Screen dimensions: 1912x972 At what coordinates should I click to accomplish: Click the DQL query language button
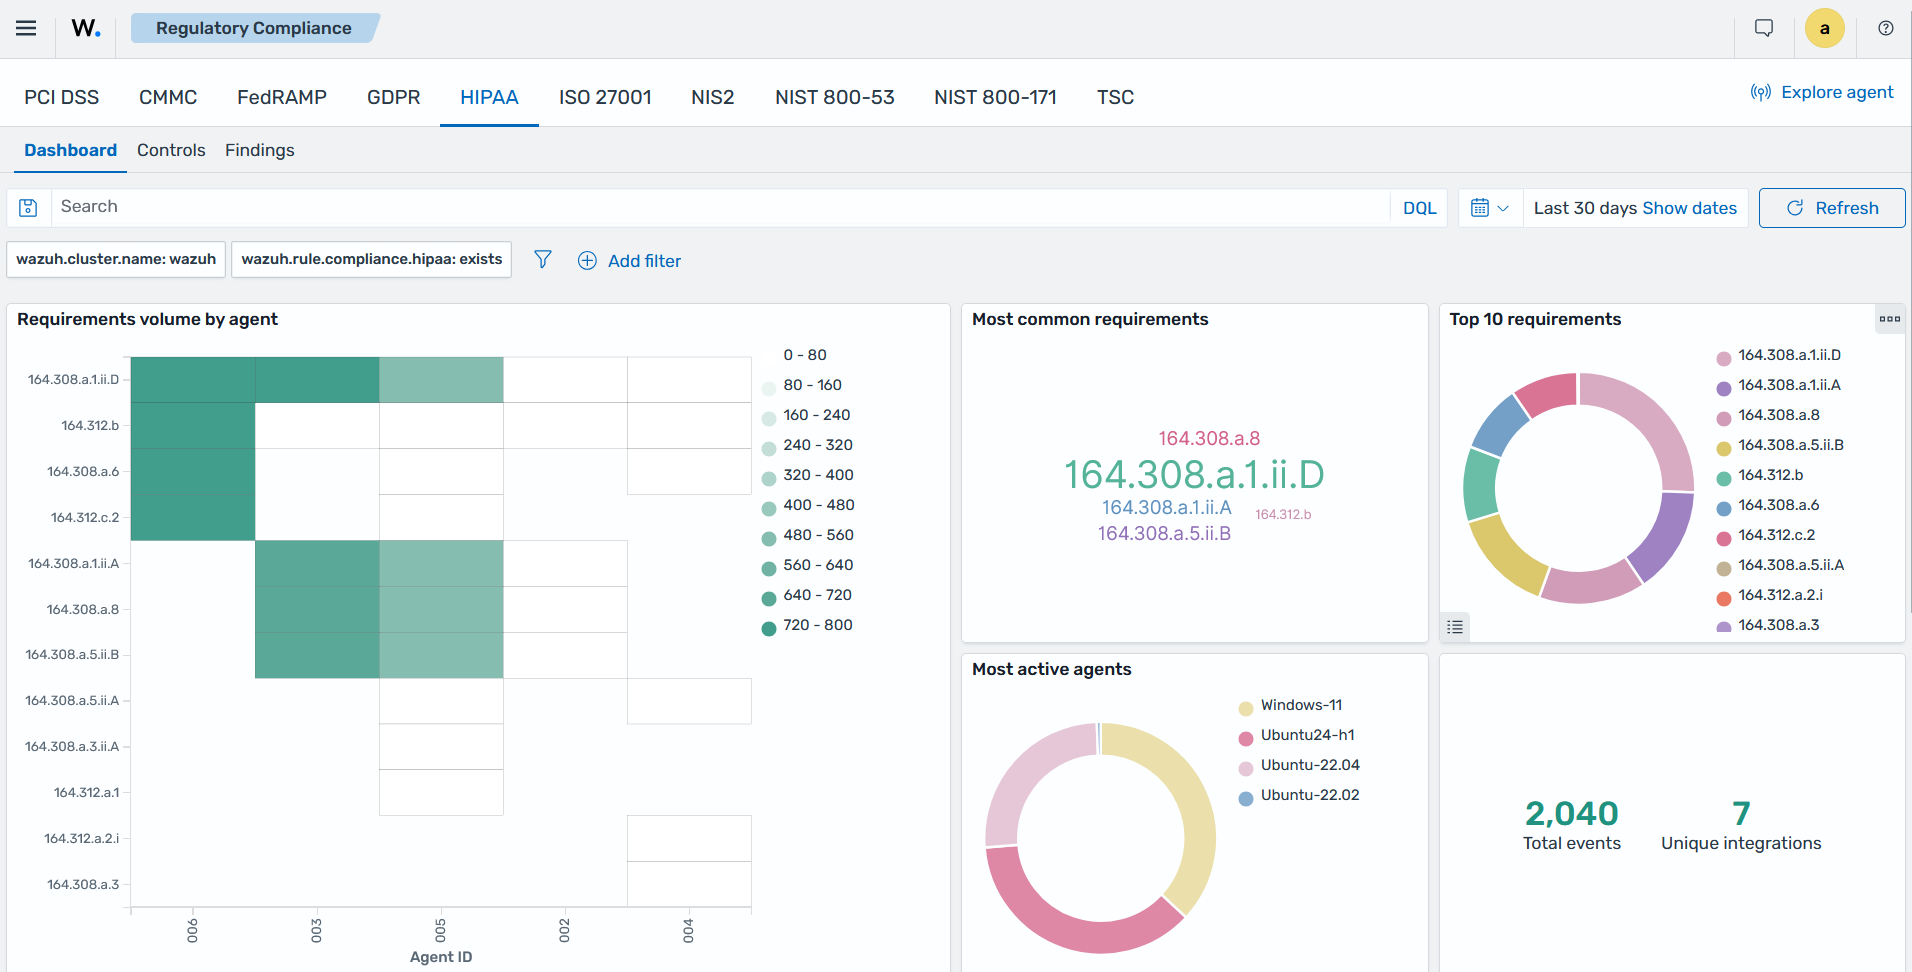1419,208
